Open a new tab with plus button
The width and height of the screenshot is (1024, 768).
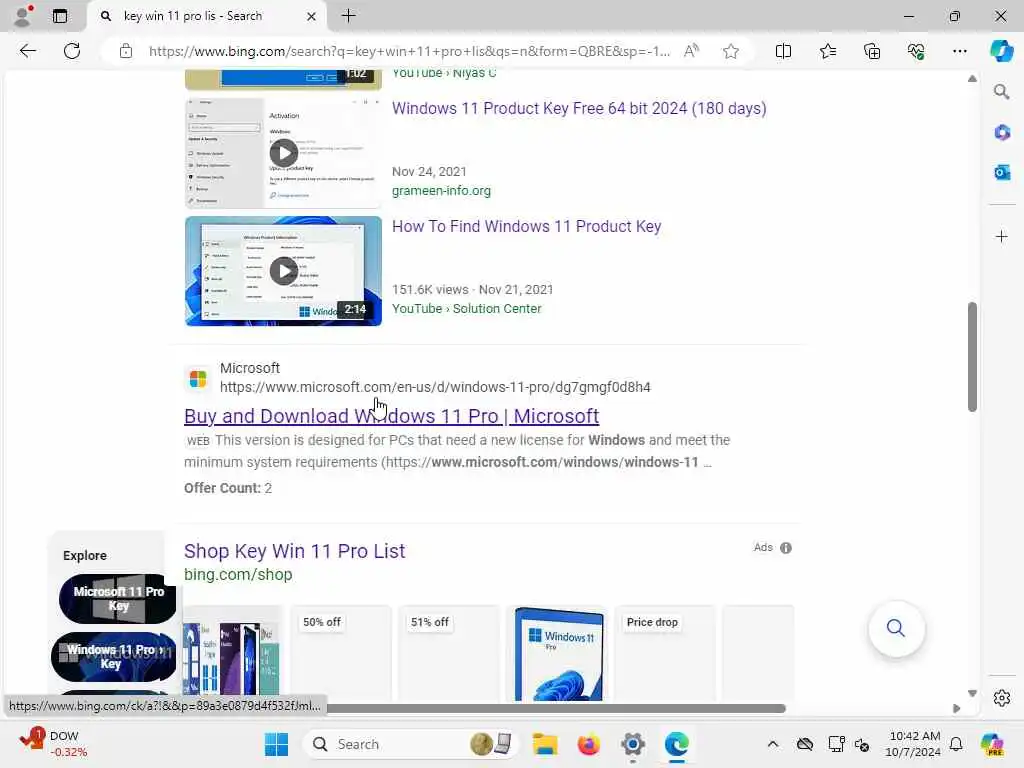click(x=349, y=16)
